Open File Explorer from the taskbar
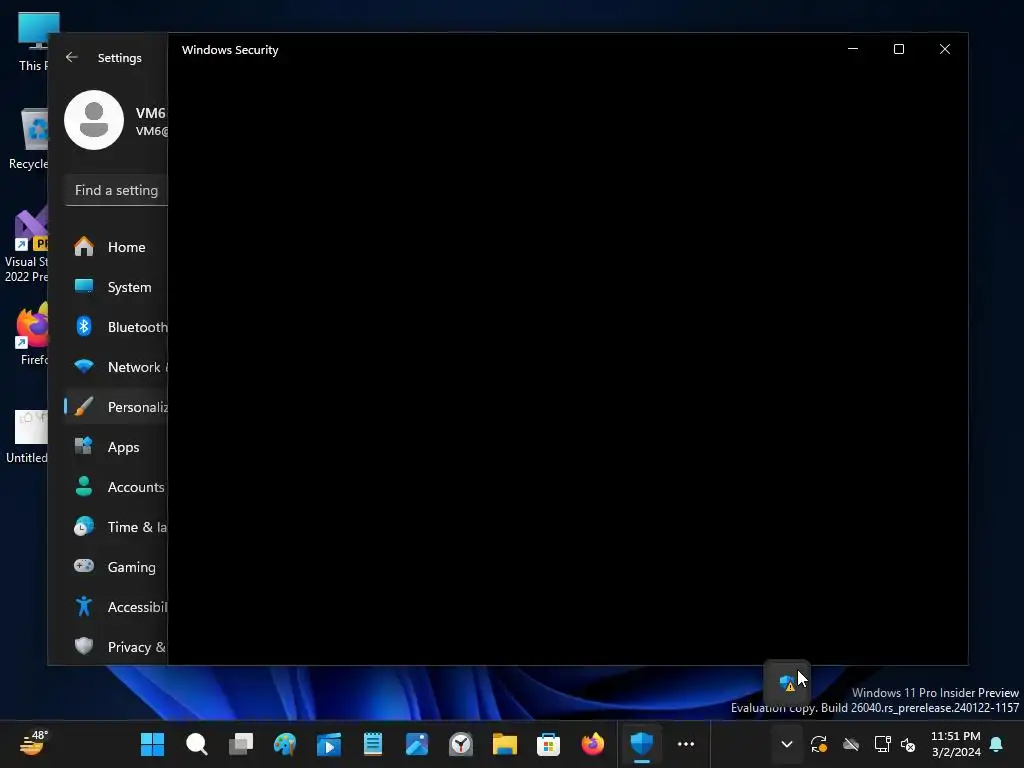This screenshot has width=1024, height=768. tap(505, 744)
